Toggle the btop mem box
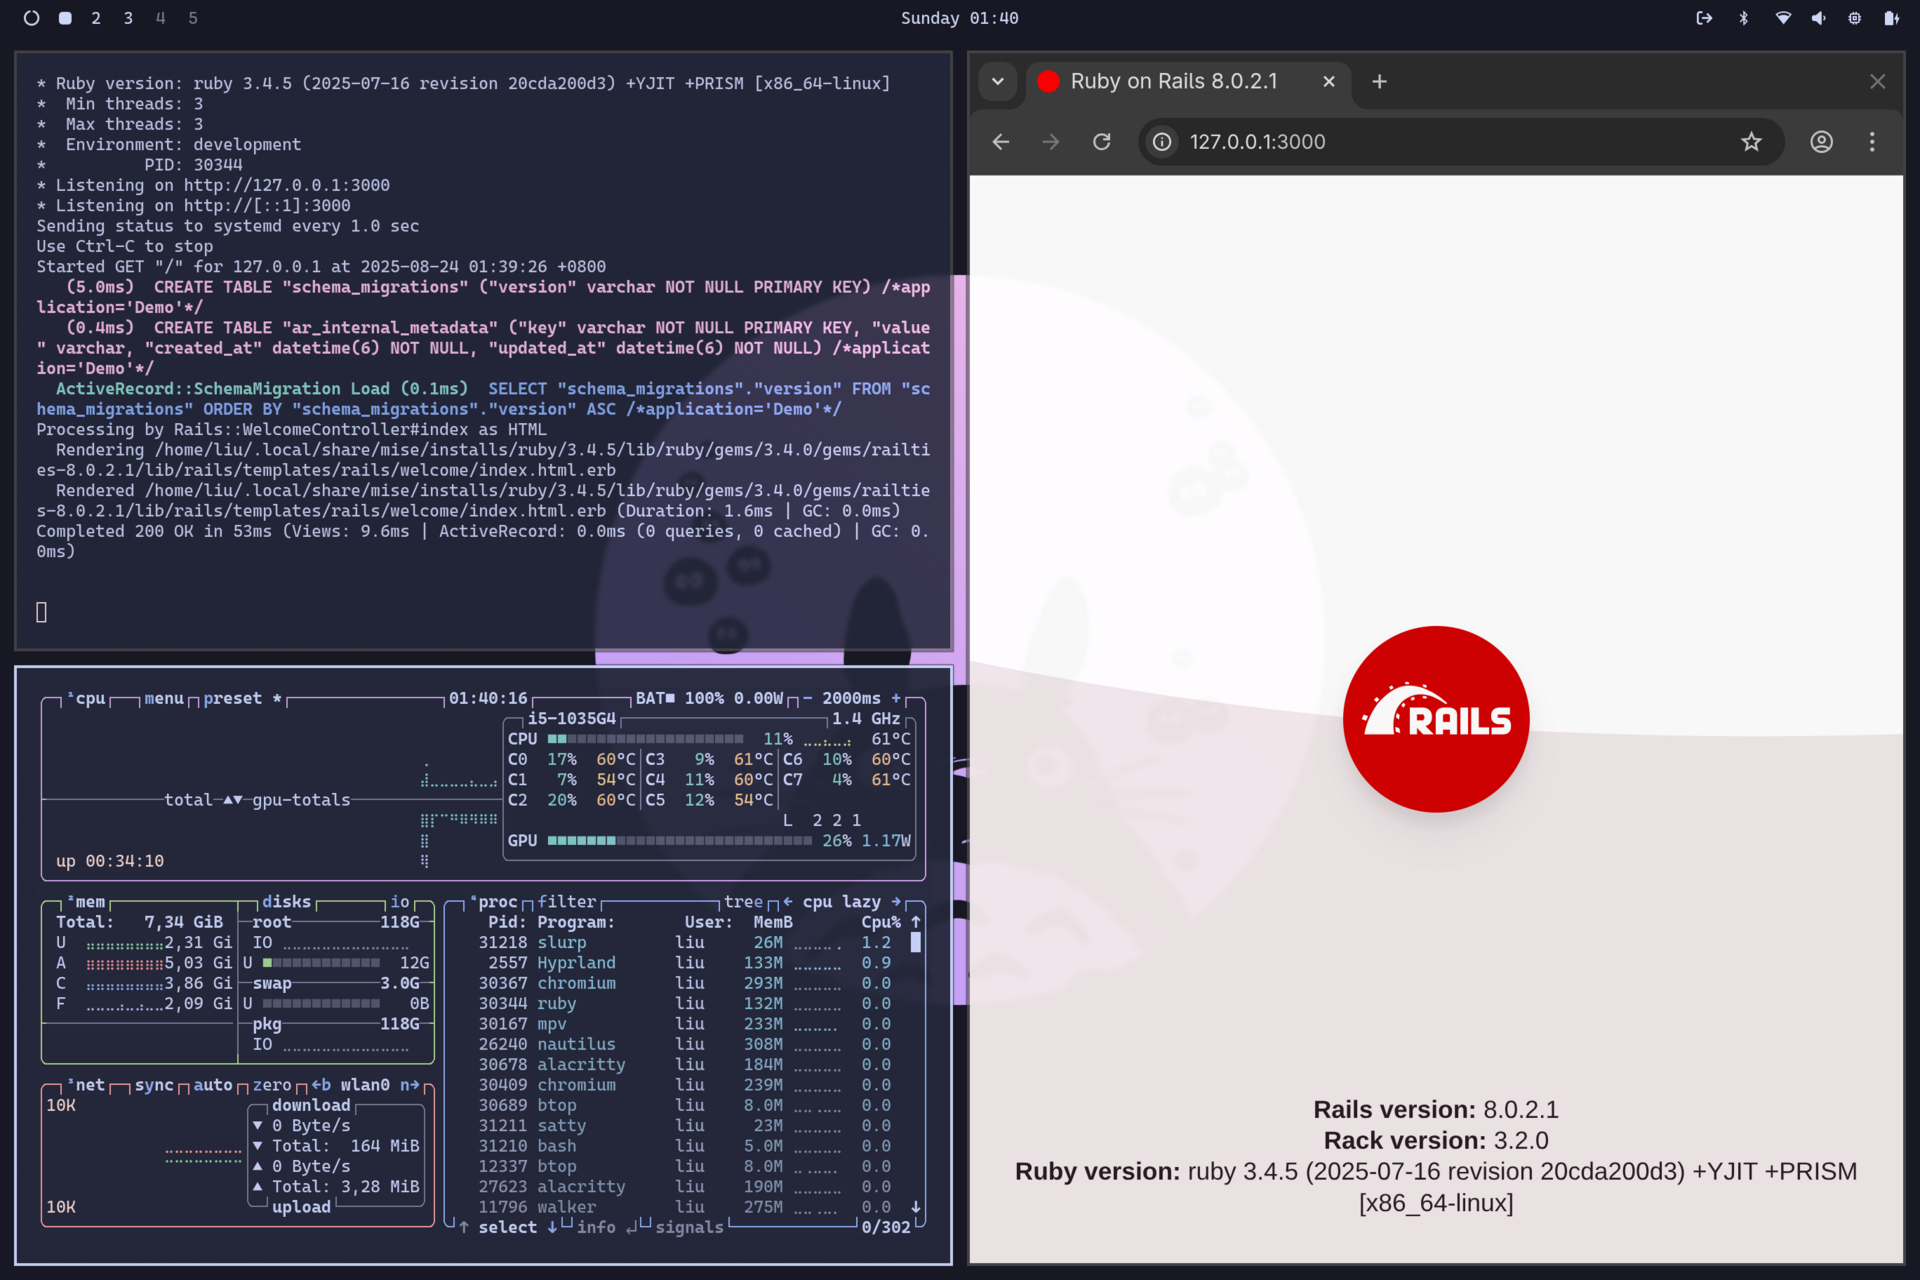 point(87,902)
